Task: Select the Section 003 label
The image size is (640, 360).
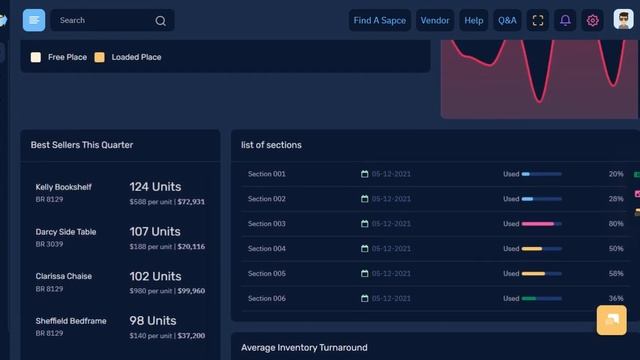Action: coord(267,224)
